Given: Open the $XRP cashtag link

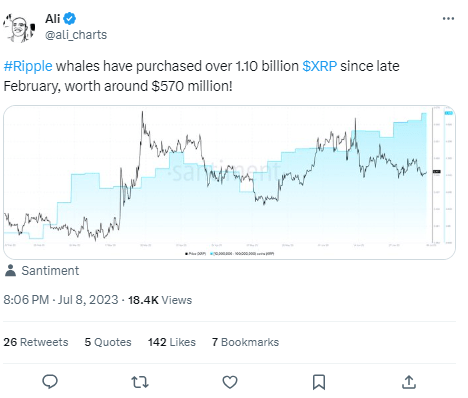Looking at the screenshot, I should (319, 66).
